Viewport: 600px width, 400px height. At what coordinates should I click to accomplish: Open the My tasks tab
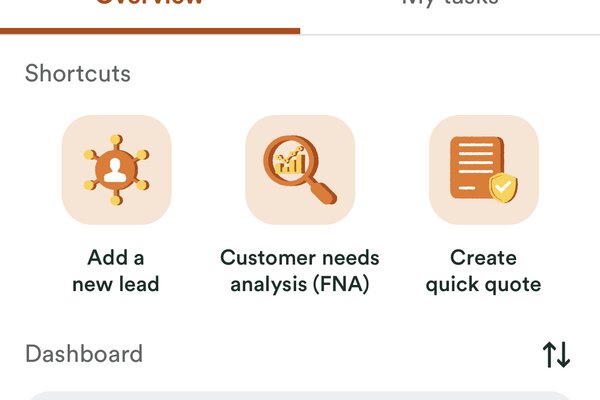[x=449, y=5]
